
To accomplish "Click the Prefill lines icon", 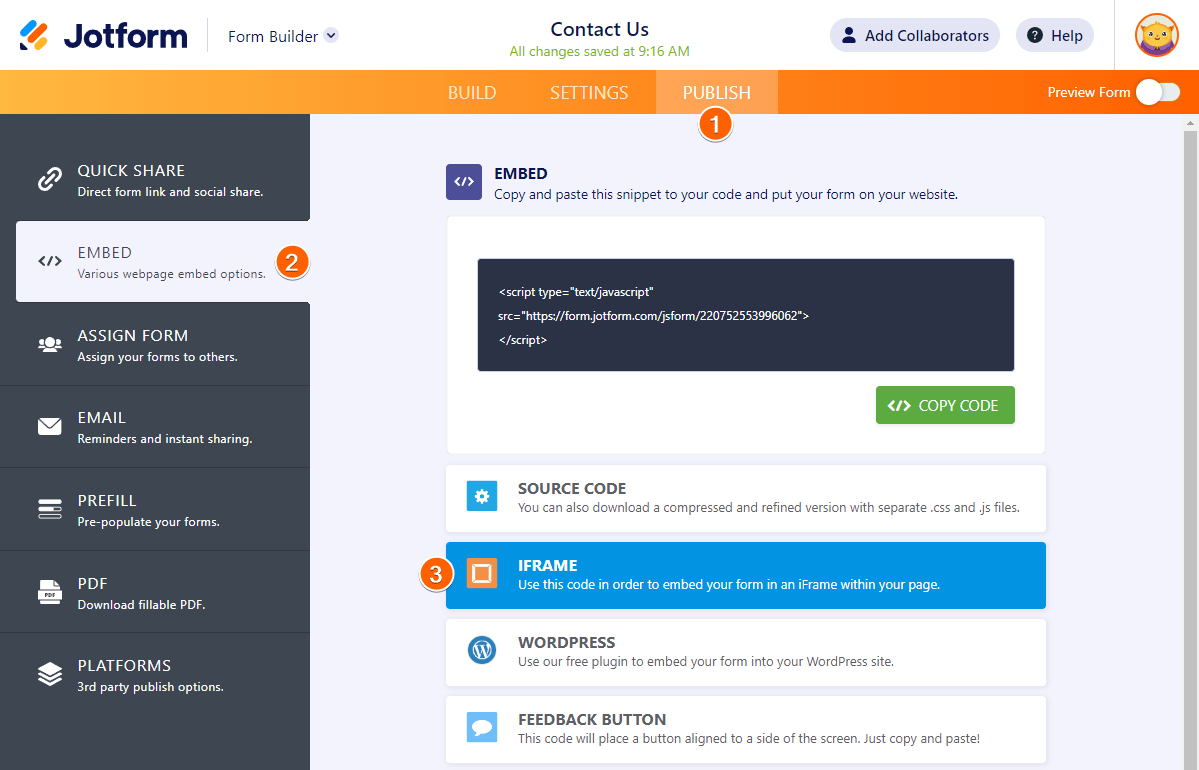I will 50,508.
